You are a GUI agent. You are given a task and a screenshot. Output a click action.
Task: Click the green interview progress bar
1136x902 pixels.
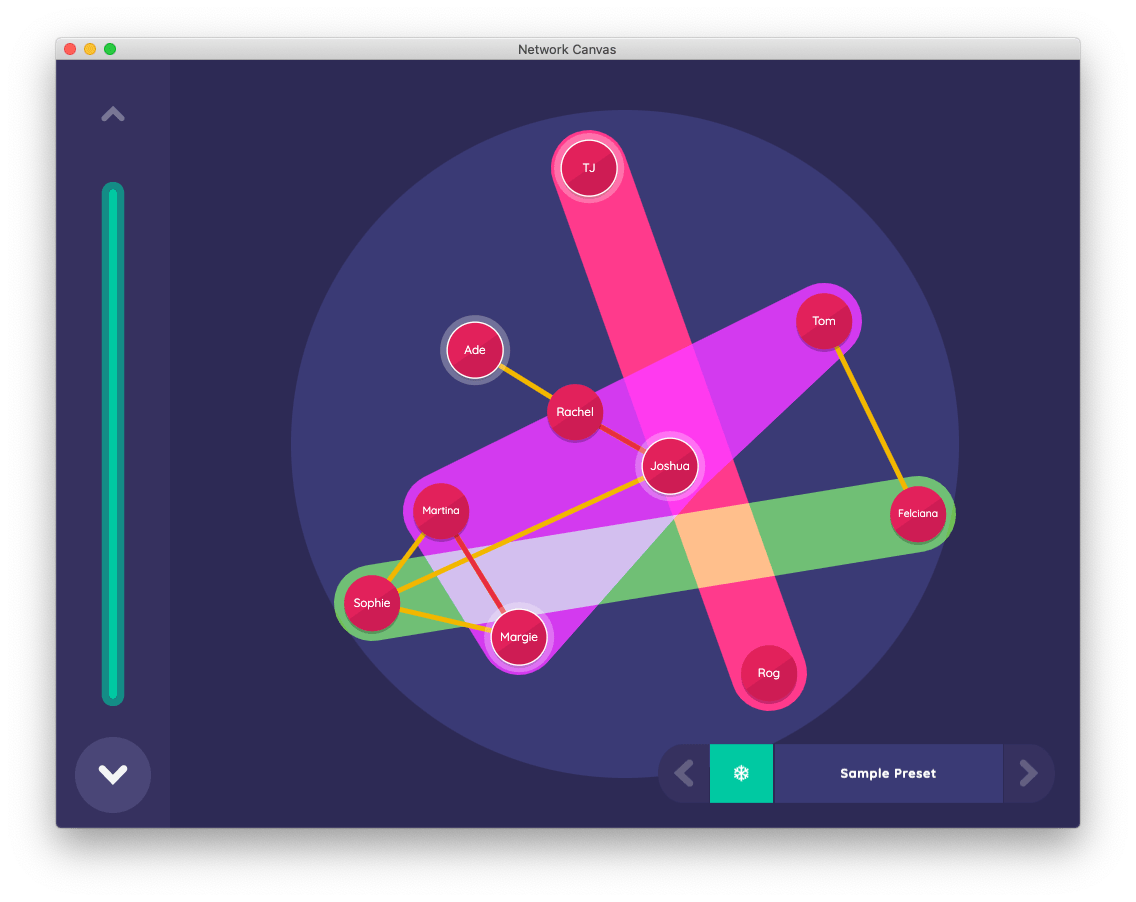click(x=113, y=444)
